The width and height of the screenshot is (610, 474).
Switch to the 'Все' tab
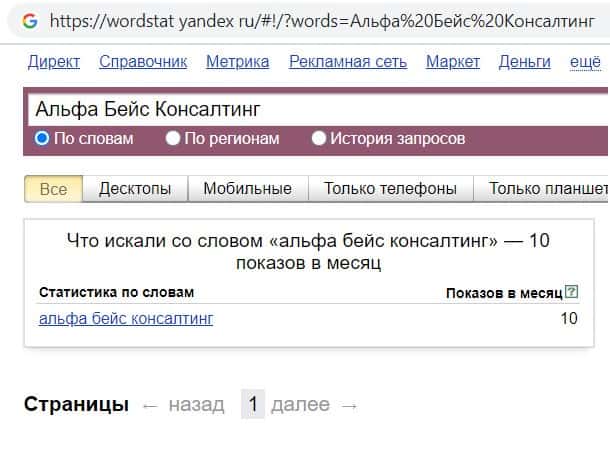point(53,189)
